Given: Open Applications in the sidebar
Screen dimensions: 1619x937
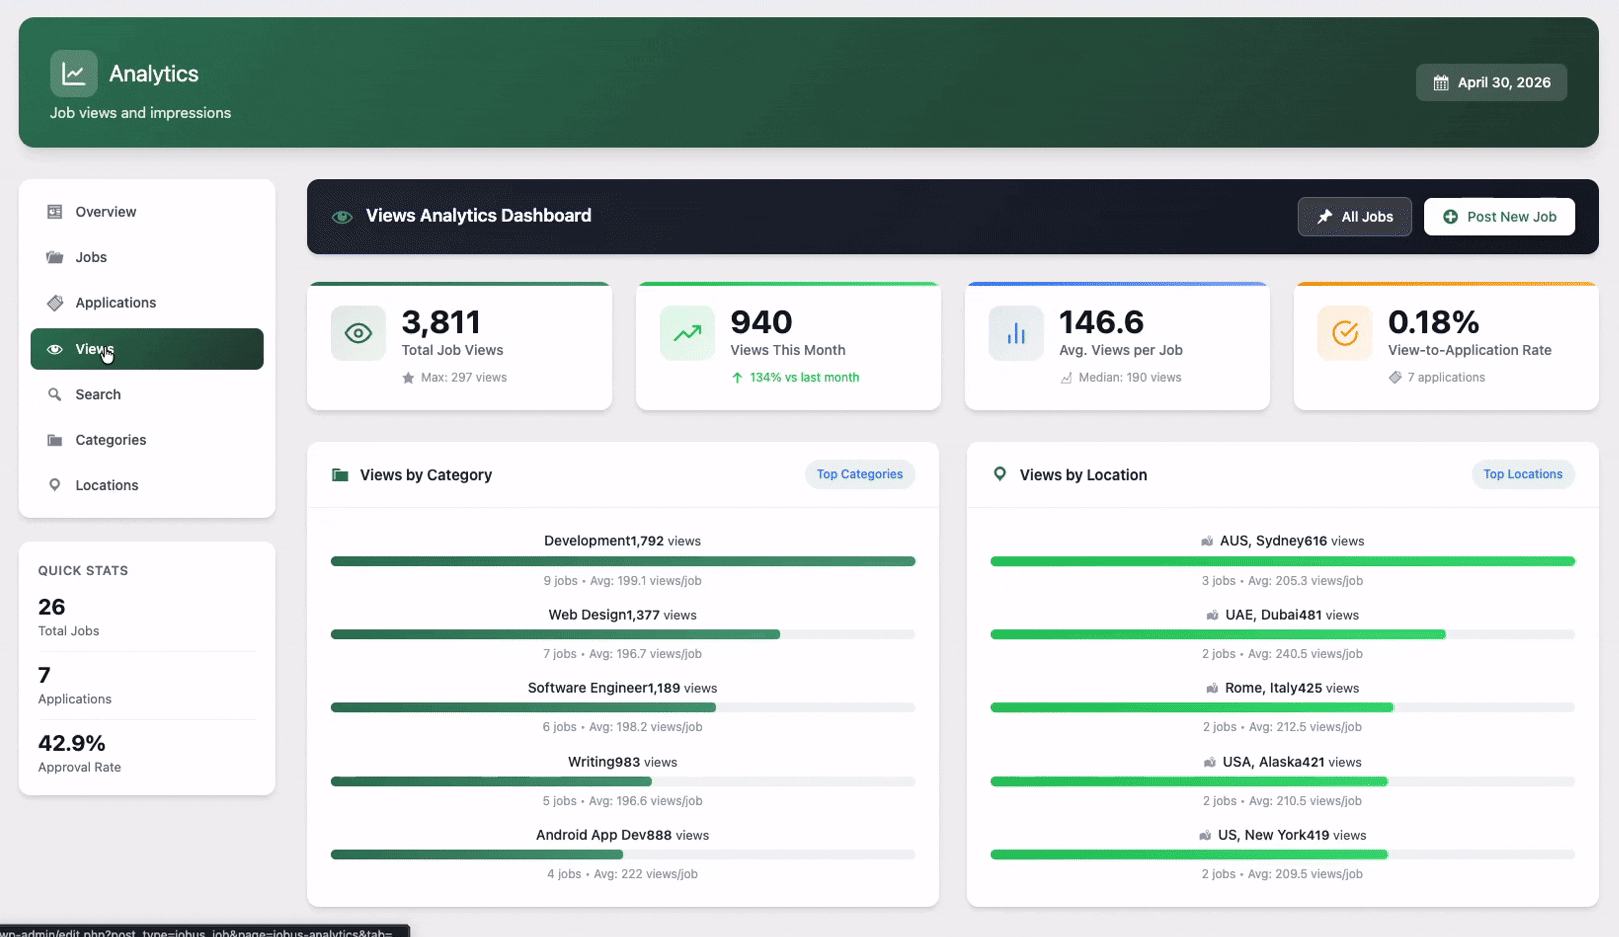Looking at the screenshot, I should (115, 303).
